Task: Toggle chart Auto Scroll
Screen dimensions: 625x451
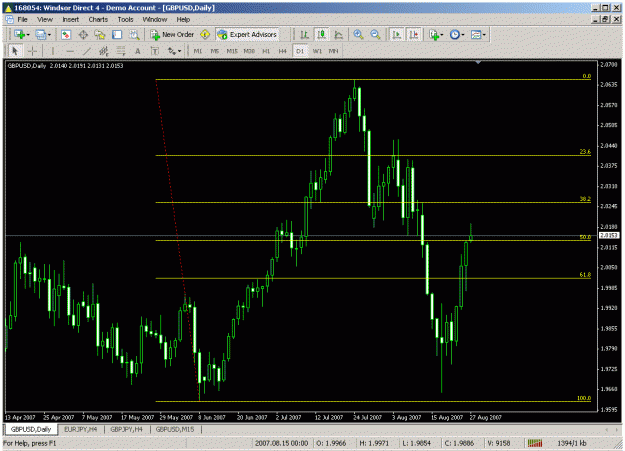Action: (397, 35)
